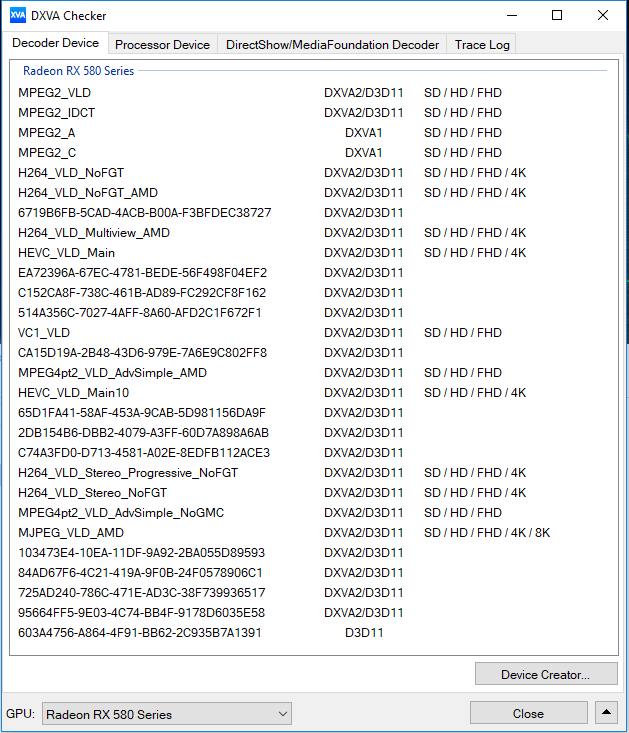Select the MPEG2_VLD decoder entry
The height and width of the screenshot is (733, 629).
(55, 93)
